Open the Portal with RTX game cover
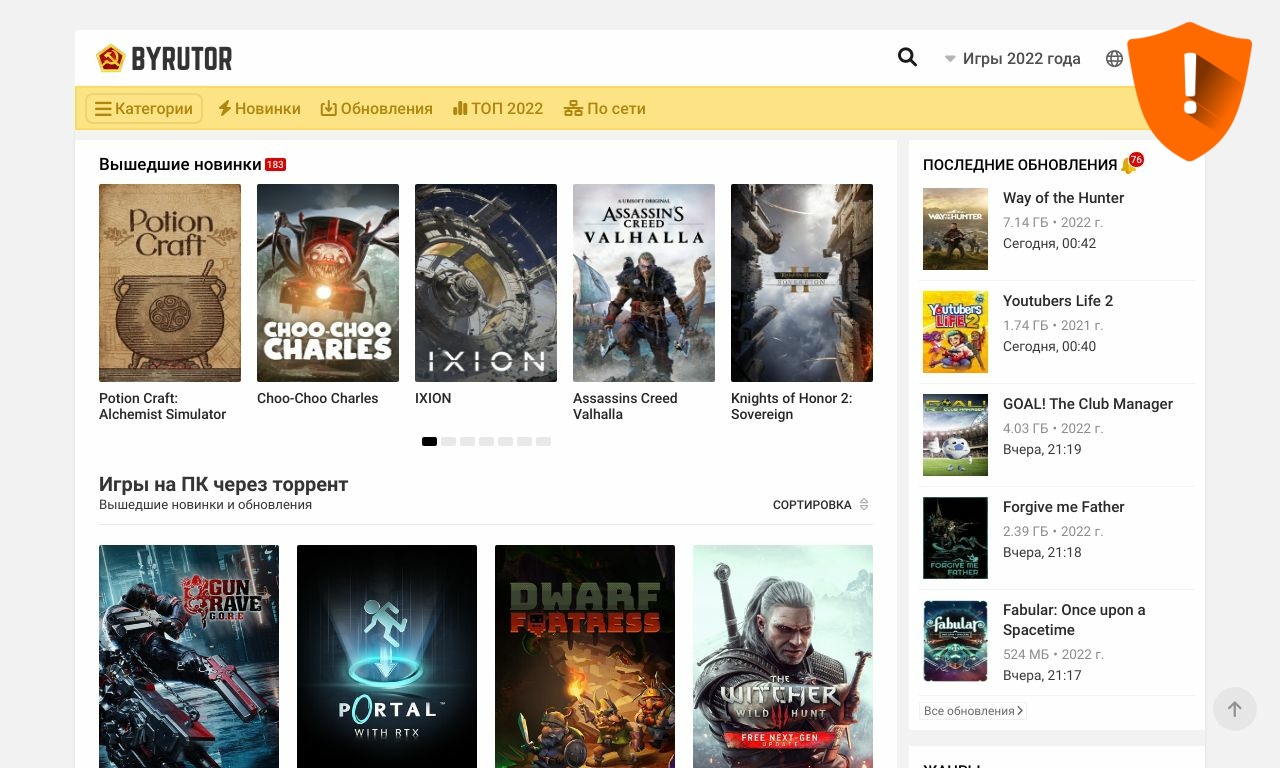The image size is (1280, 768). coord(387,655)
